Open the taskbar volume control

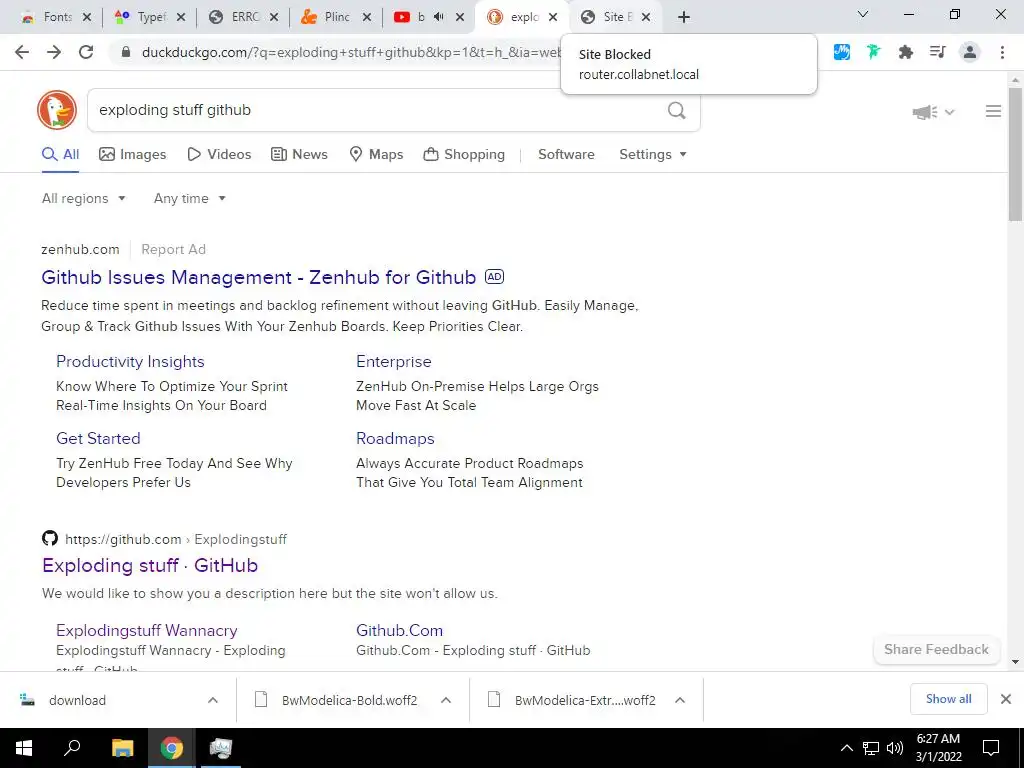(x=895, y=748)
